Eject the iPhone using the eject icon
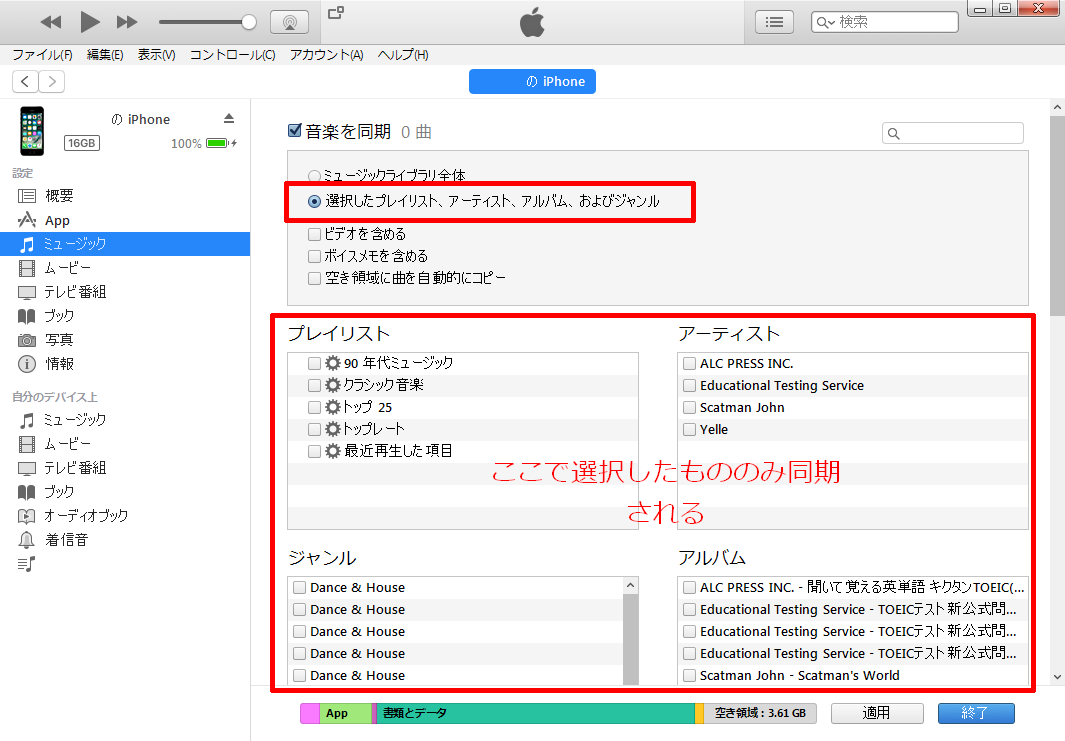Viewport: 1065px width, 741px height. [x=229, y=119]
